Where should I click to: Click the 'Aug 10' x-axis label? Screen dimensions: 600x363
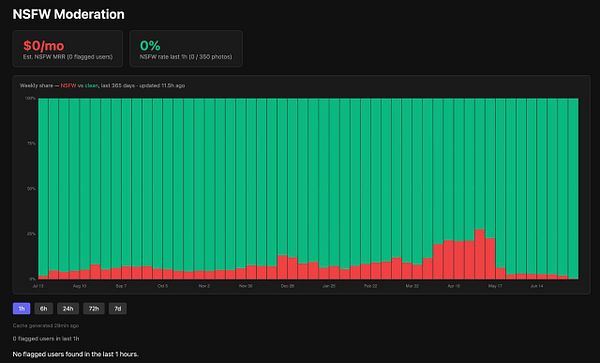(80, 286)
